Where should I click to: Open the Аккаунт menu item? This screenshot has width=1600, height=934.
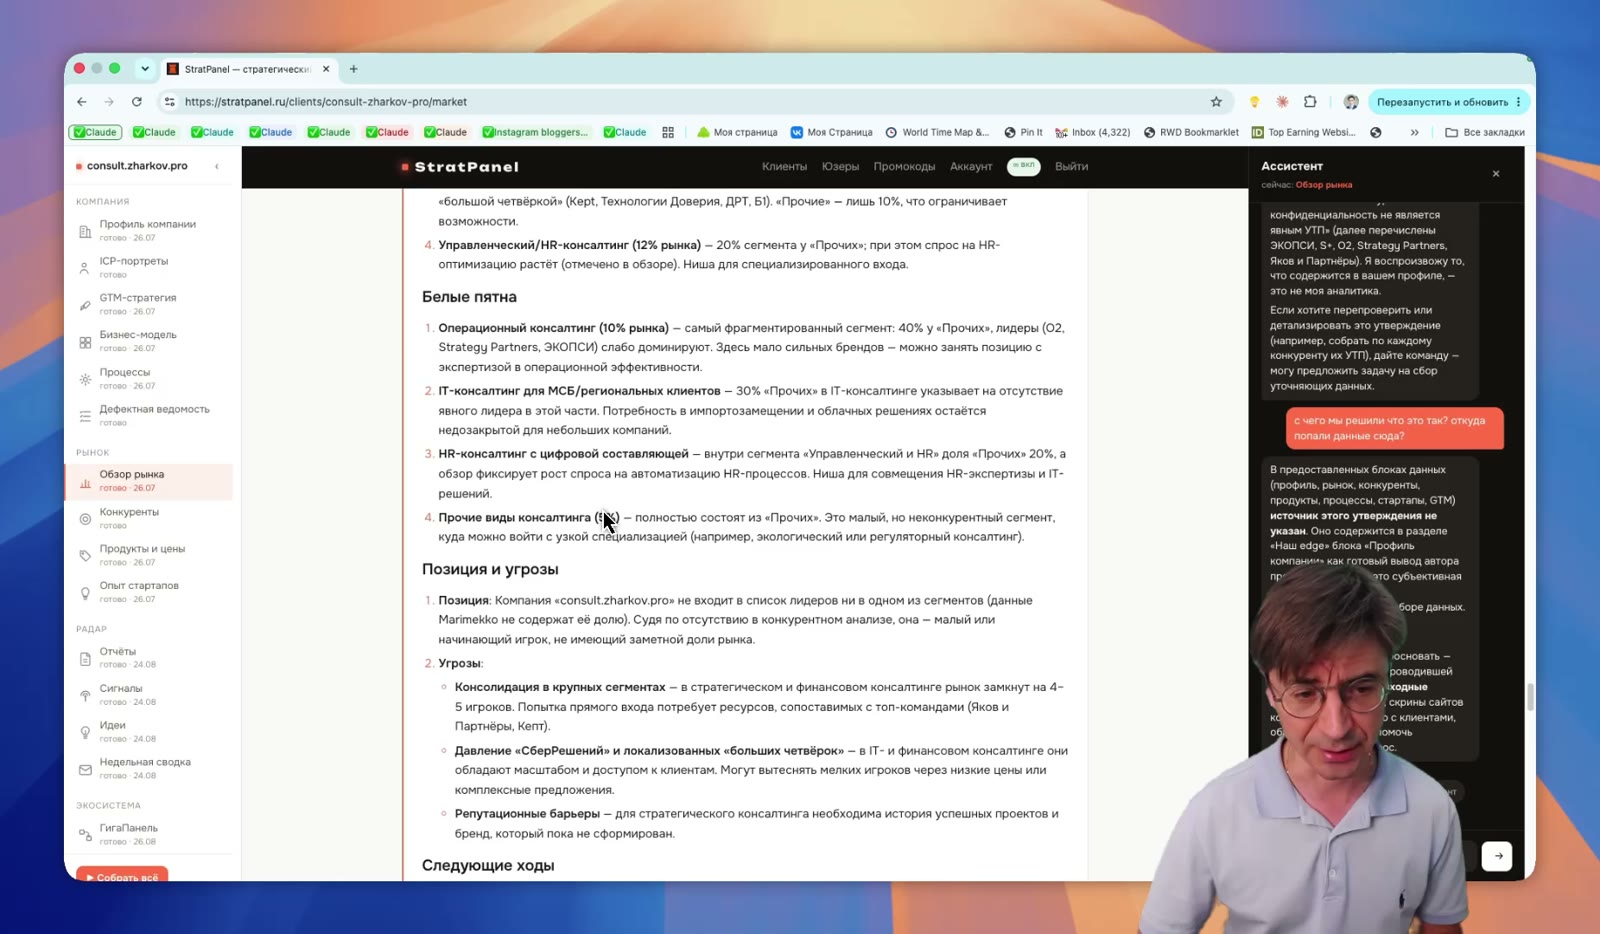coord(971,167)
